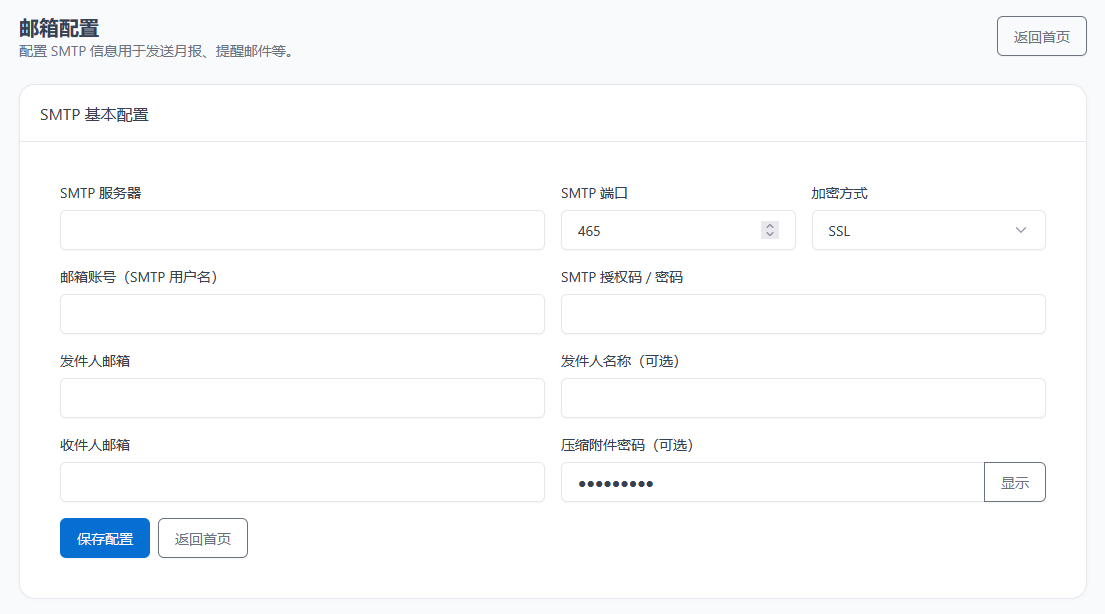Click the 邮箱账号 (SMTP 用户名) input

[302, 314]
